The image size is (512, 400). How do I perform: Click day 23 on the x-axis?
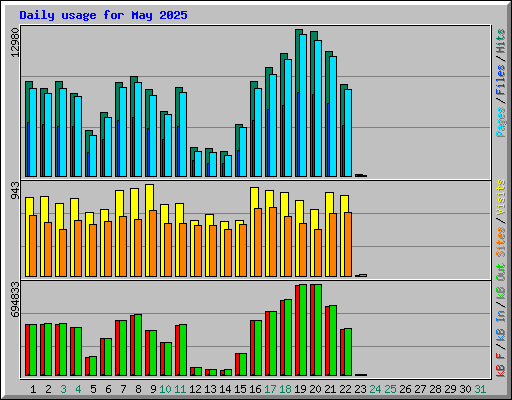(x=360, y=389)
